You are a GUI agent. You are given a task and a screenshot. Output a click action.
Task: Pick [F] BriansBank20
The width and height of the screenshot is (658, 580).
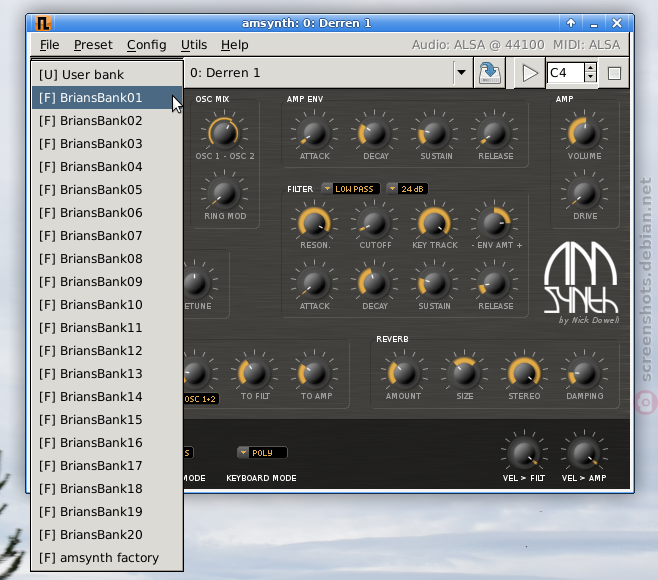(107, 535)
